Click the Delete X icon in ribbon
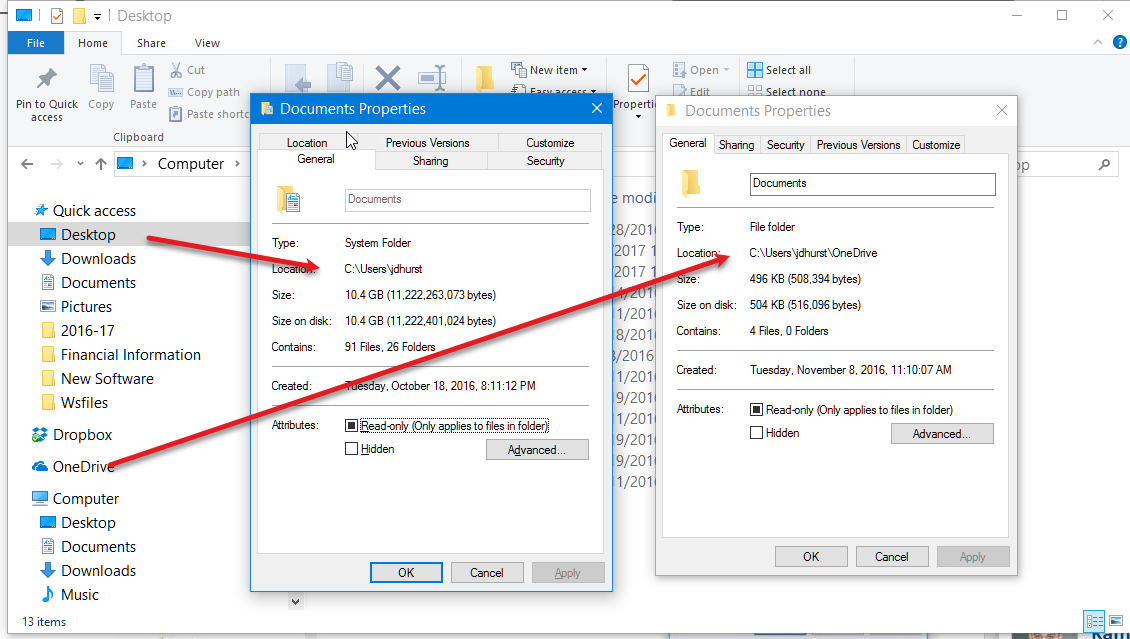The width and height of the screenshot is (1130, 639). (387, 78)
